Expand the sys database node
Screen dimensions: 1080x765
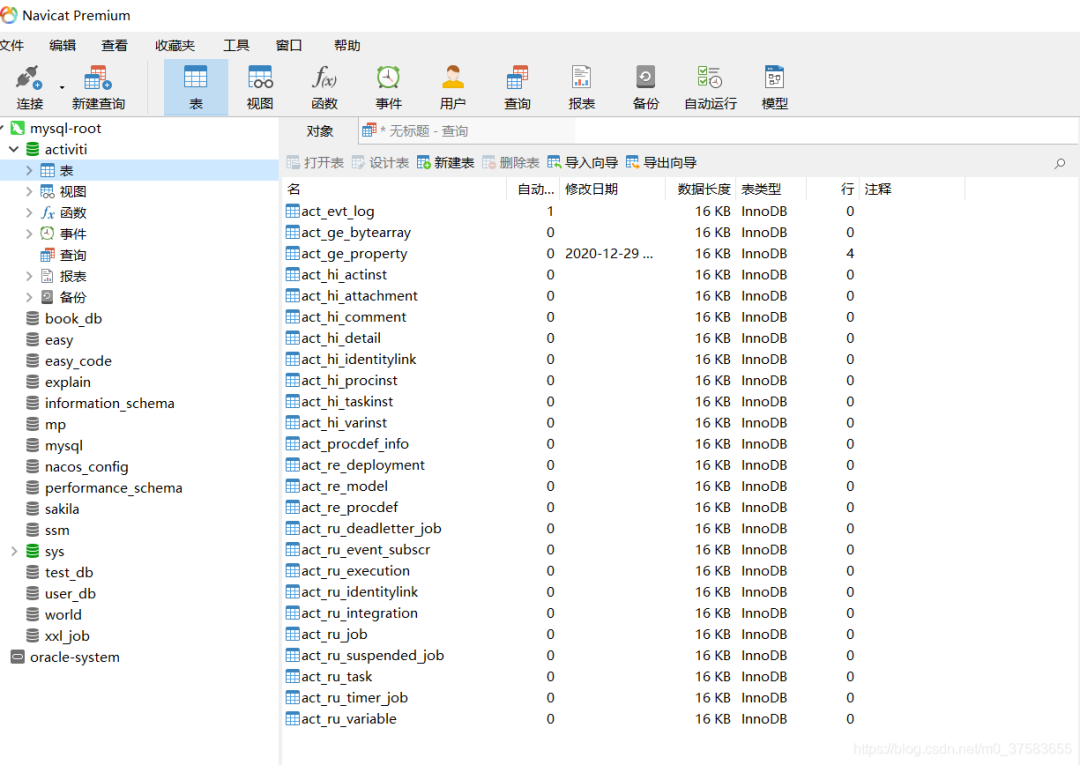(14, 551)
